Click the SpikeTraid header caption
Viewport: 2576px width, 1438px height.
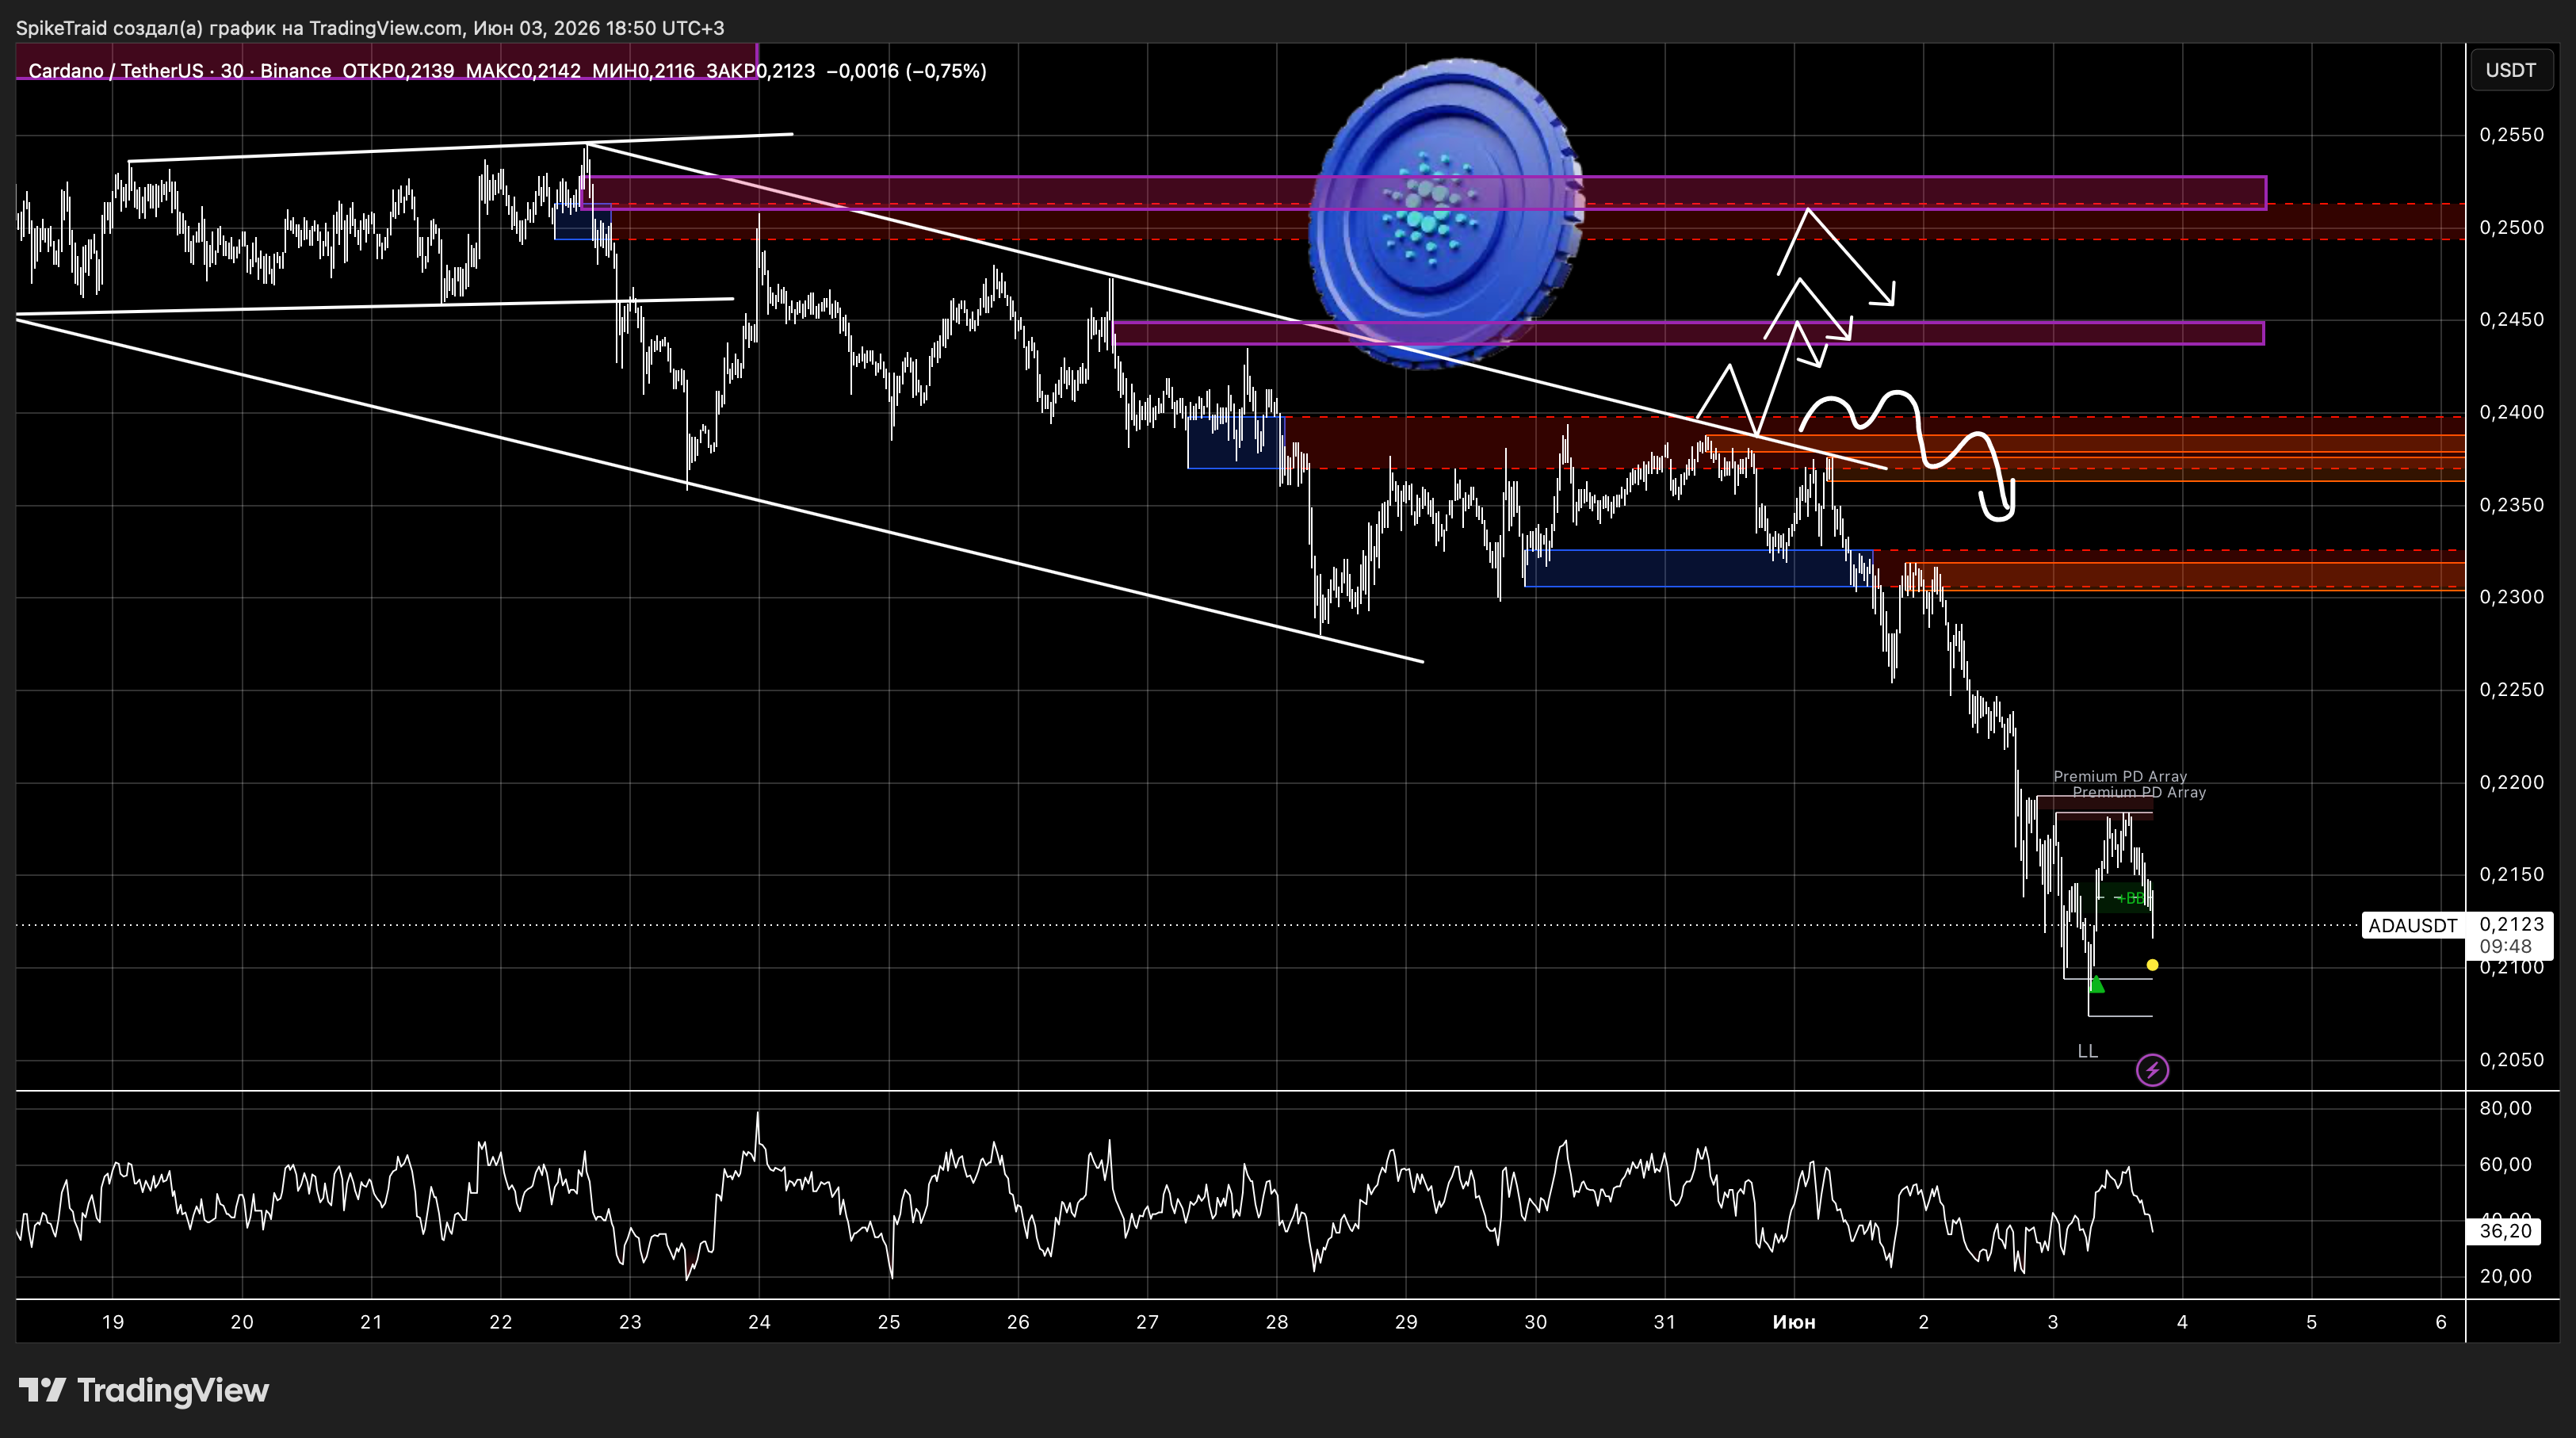(x=370, y=28)
